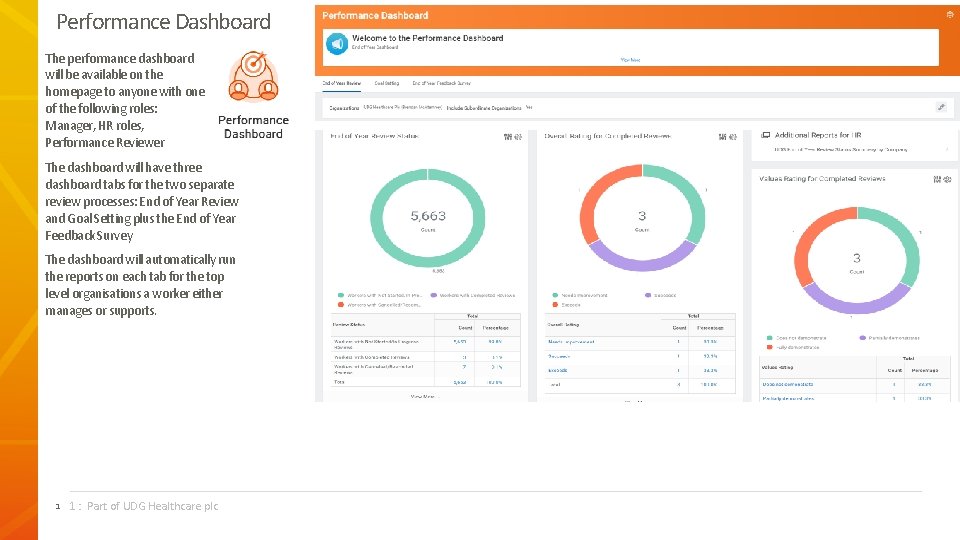960x540 pixels.
Task: Switch to the Goal Setting tab
Action: pyautogui.click(x=386, y=83)
